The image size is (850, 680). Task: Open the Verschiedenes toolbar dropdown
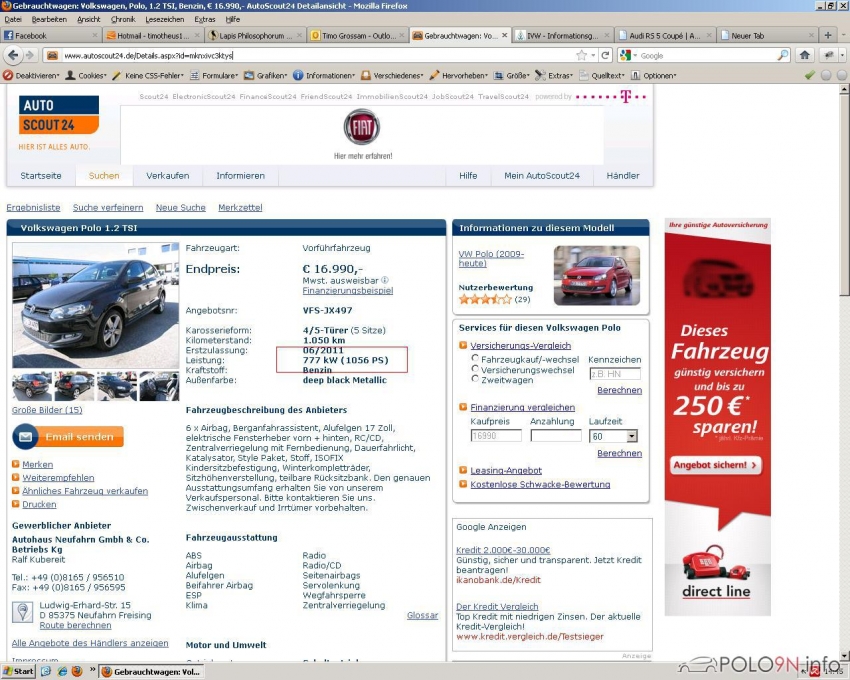(x=392, y=75)
